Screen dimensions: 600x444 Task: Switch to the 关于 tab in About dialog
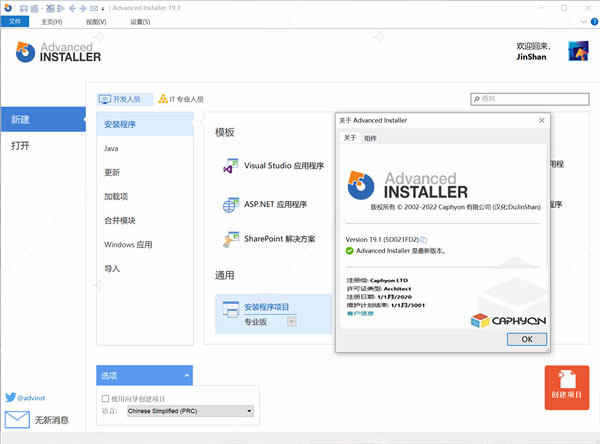point(350,138)
